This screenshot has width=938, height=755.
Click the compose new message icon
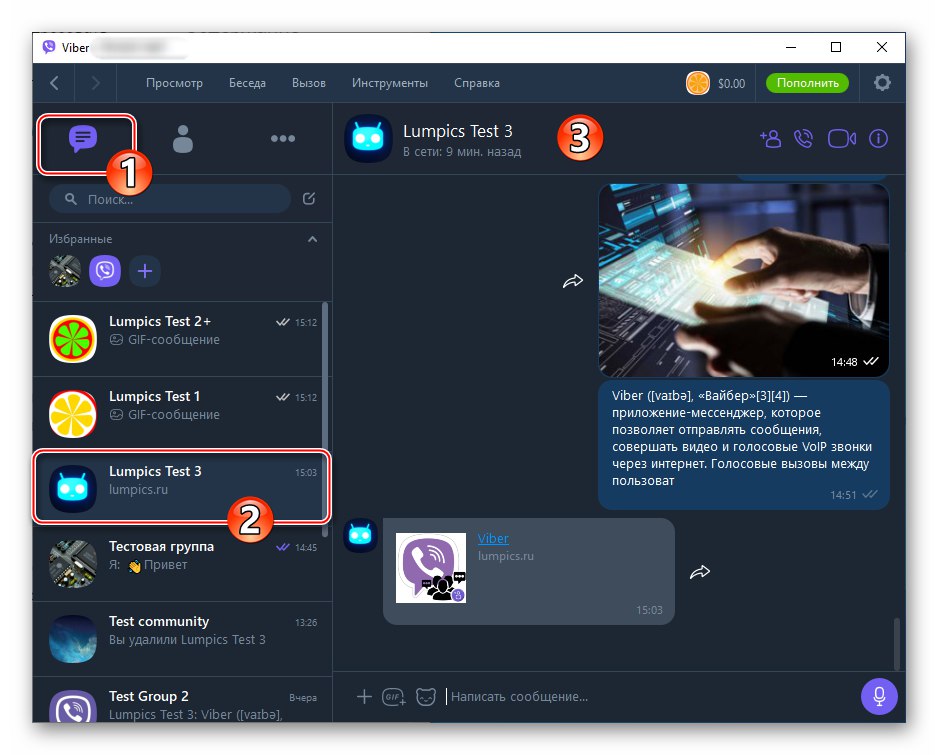click(309, 199)
